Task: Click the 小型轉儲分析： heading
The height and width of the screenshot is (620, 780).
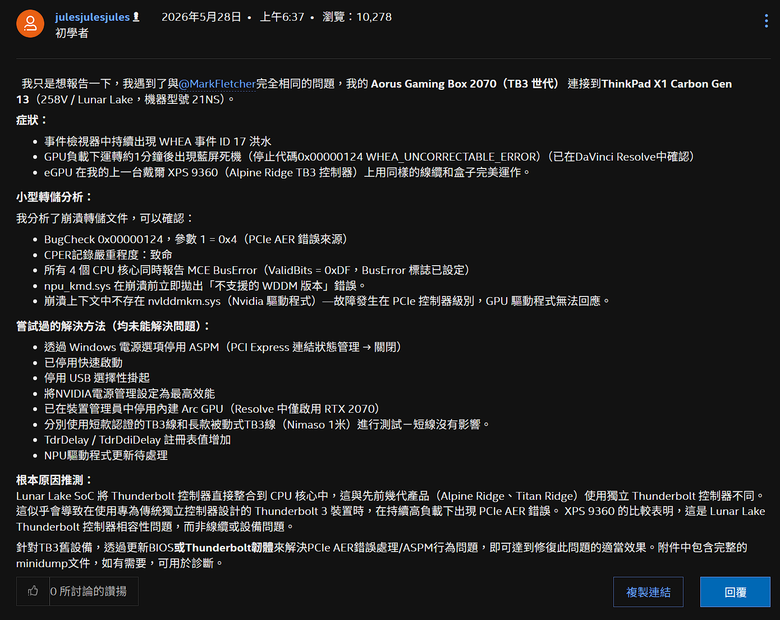Action: coord(55,197)
